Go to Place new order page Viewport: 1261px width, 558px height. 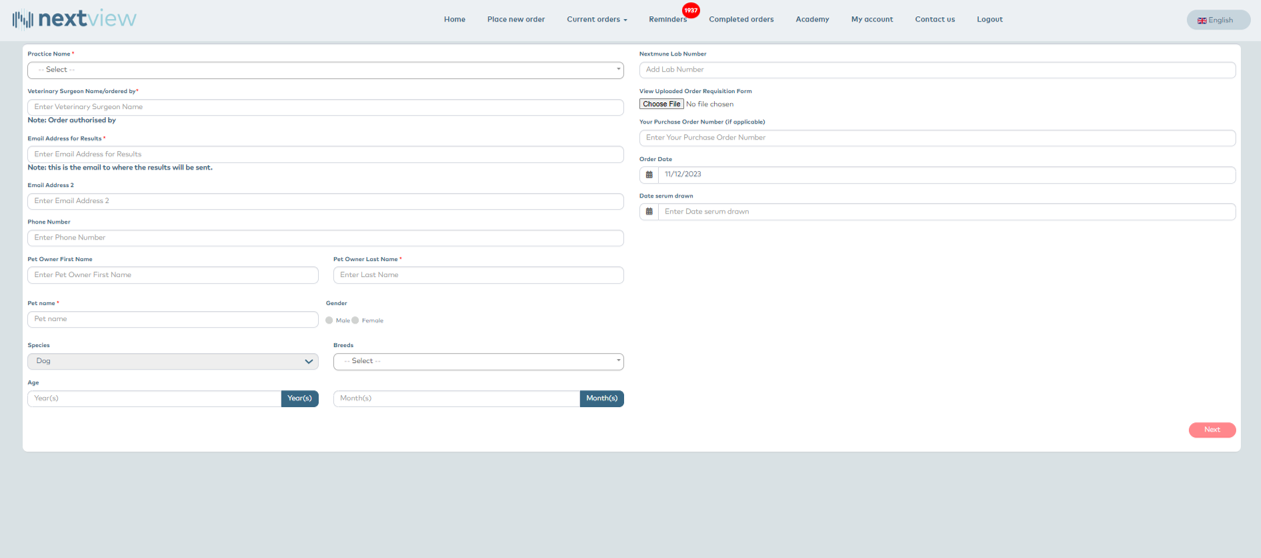pyautogui.click(x=516, y=19)
